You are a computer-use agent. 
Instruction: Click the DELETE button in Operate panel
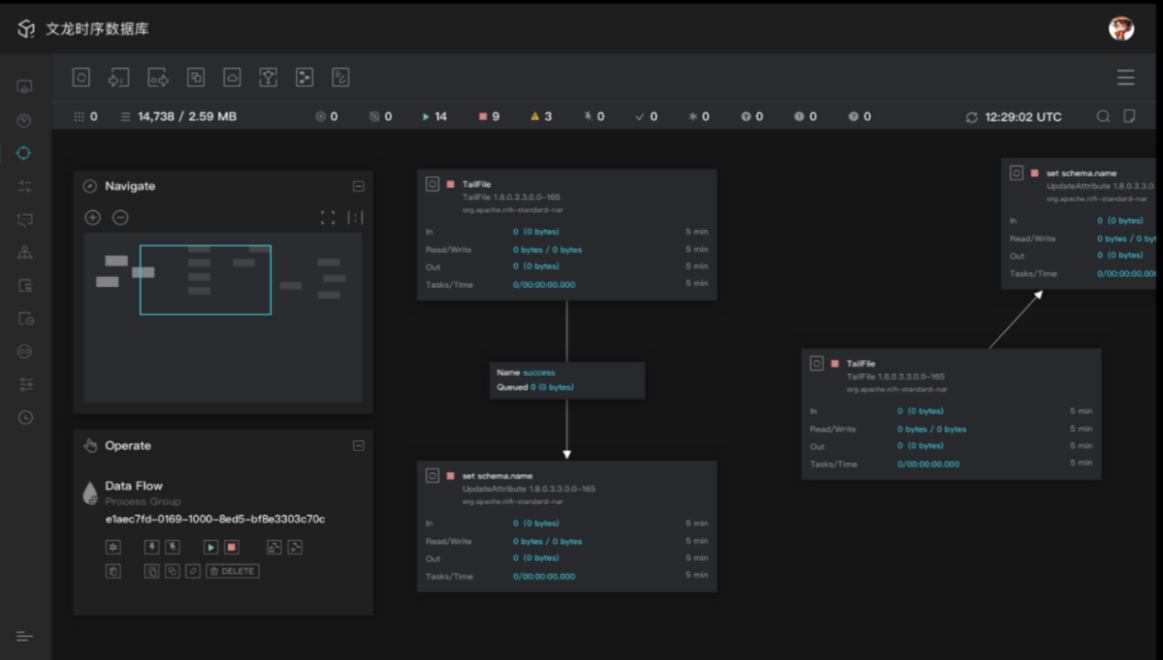coord(233,571)
